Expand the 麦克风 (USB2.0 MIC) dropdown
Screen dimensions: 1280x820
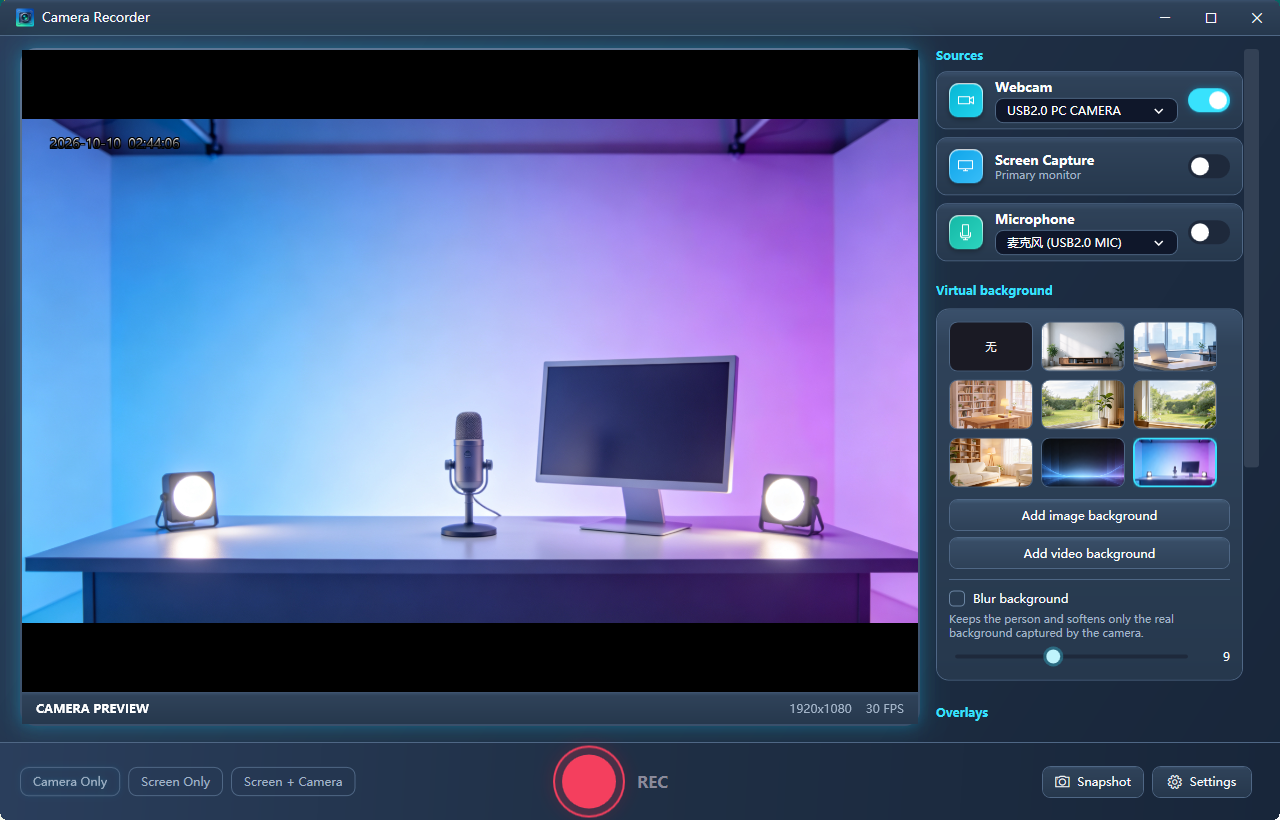(x=1086, y=243)
